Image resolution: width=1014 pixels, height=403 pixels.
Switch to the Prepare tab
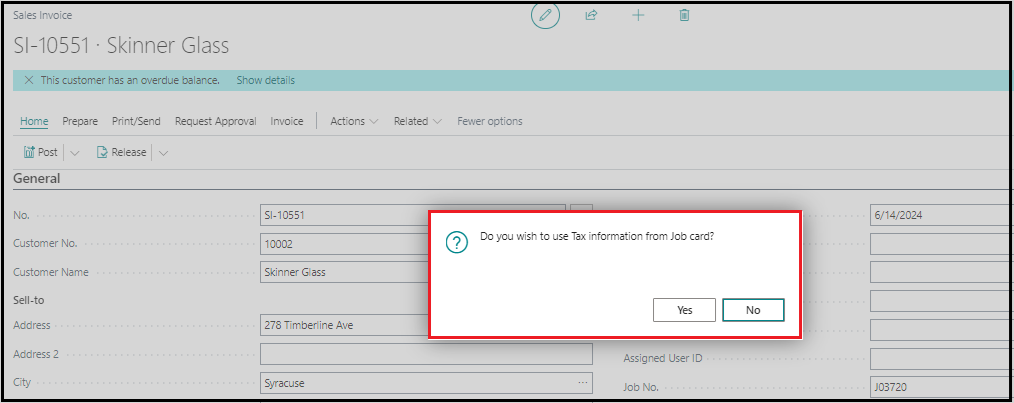pyautogui.click(x=80, y=121)
